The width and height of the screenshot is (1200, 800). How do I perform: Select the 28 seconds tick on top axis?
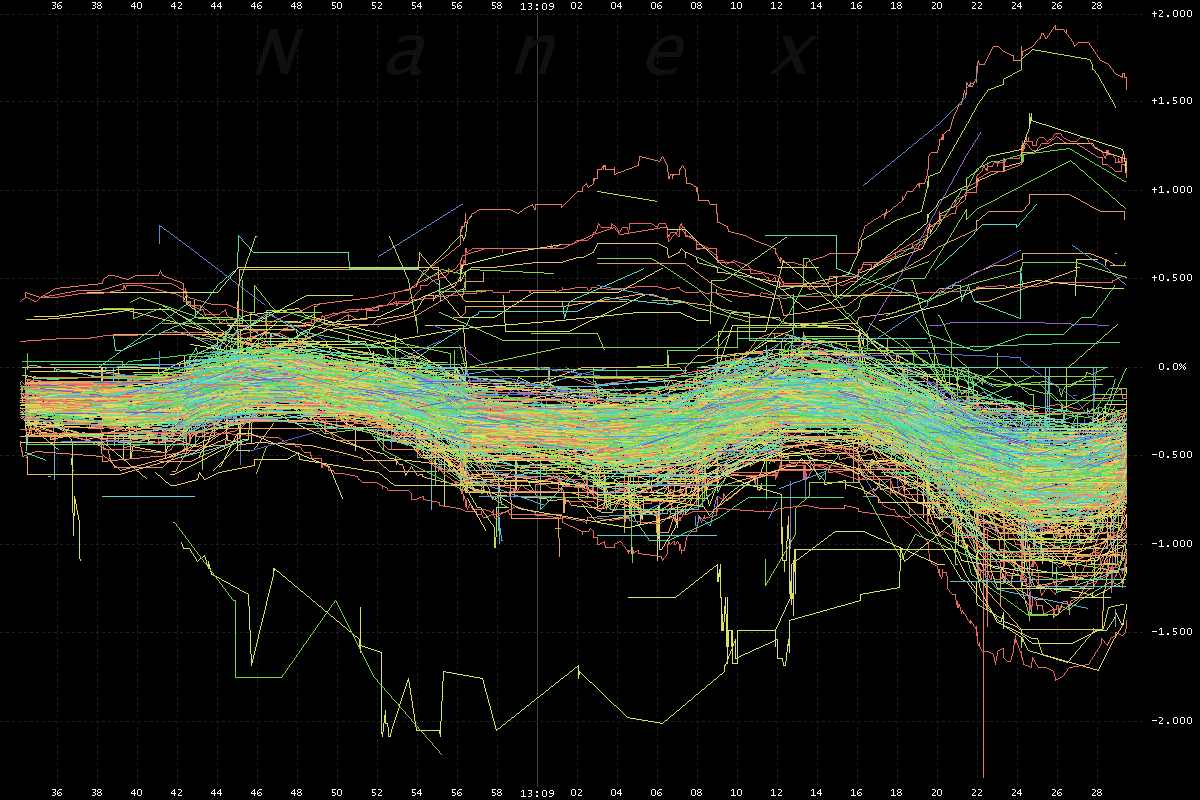(1097, 6)
